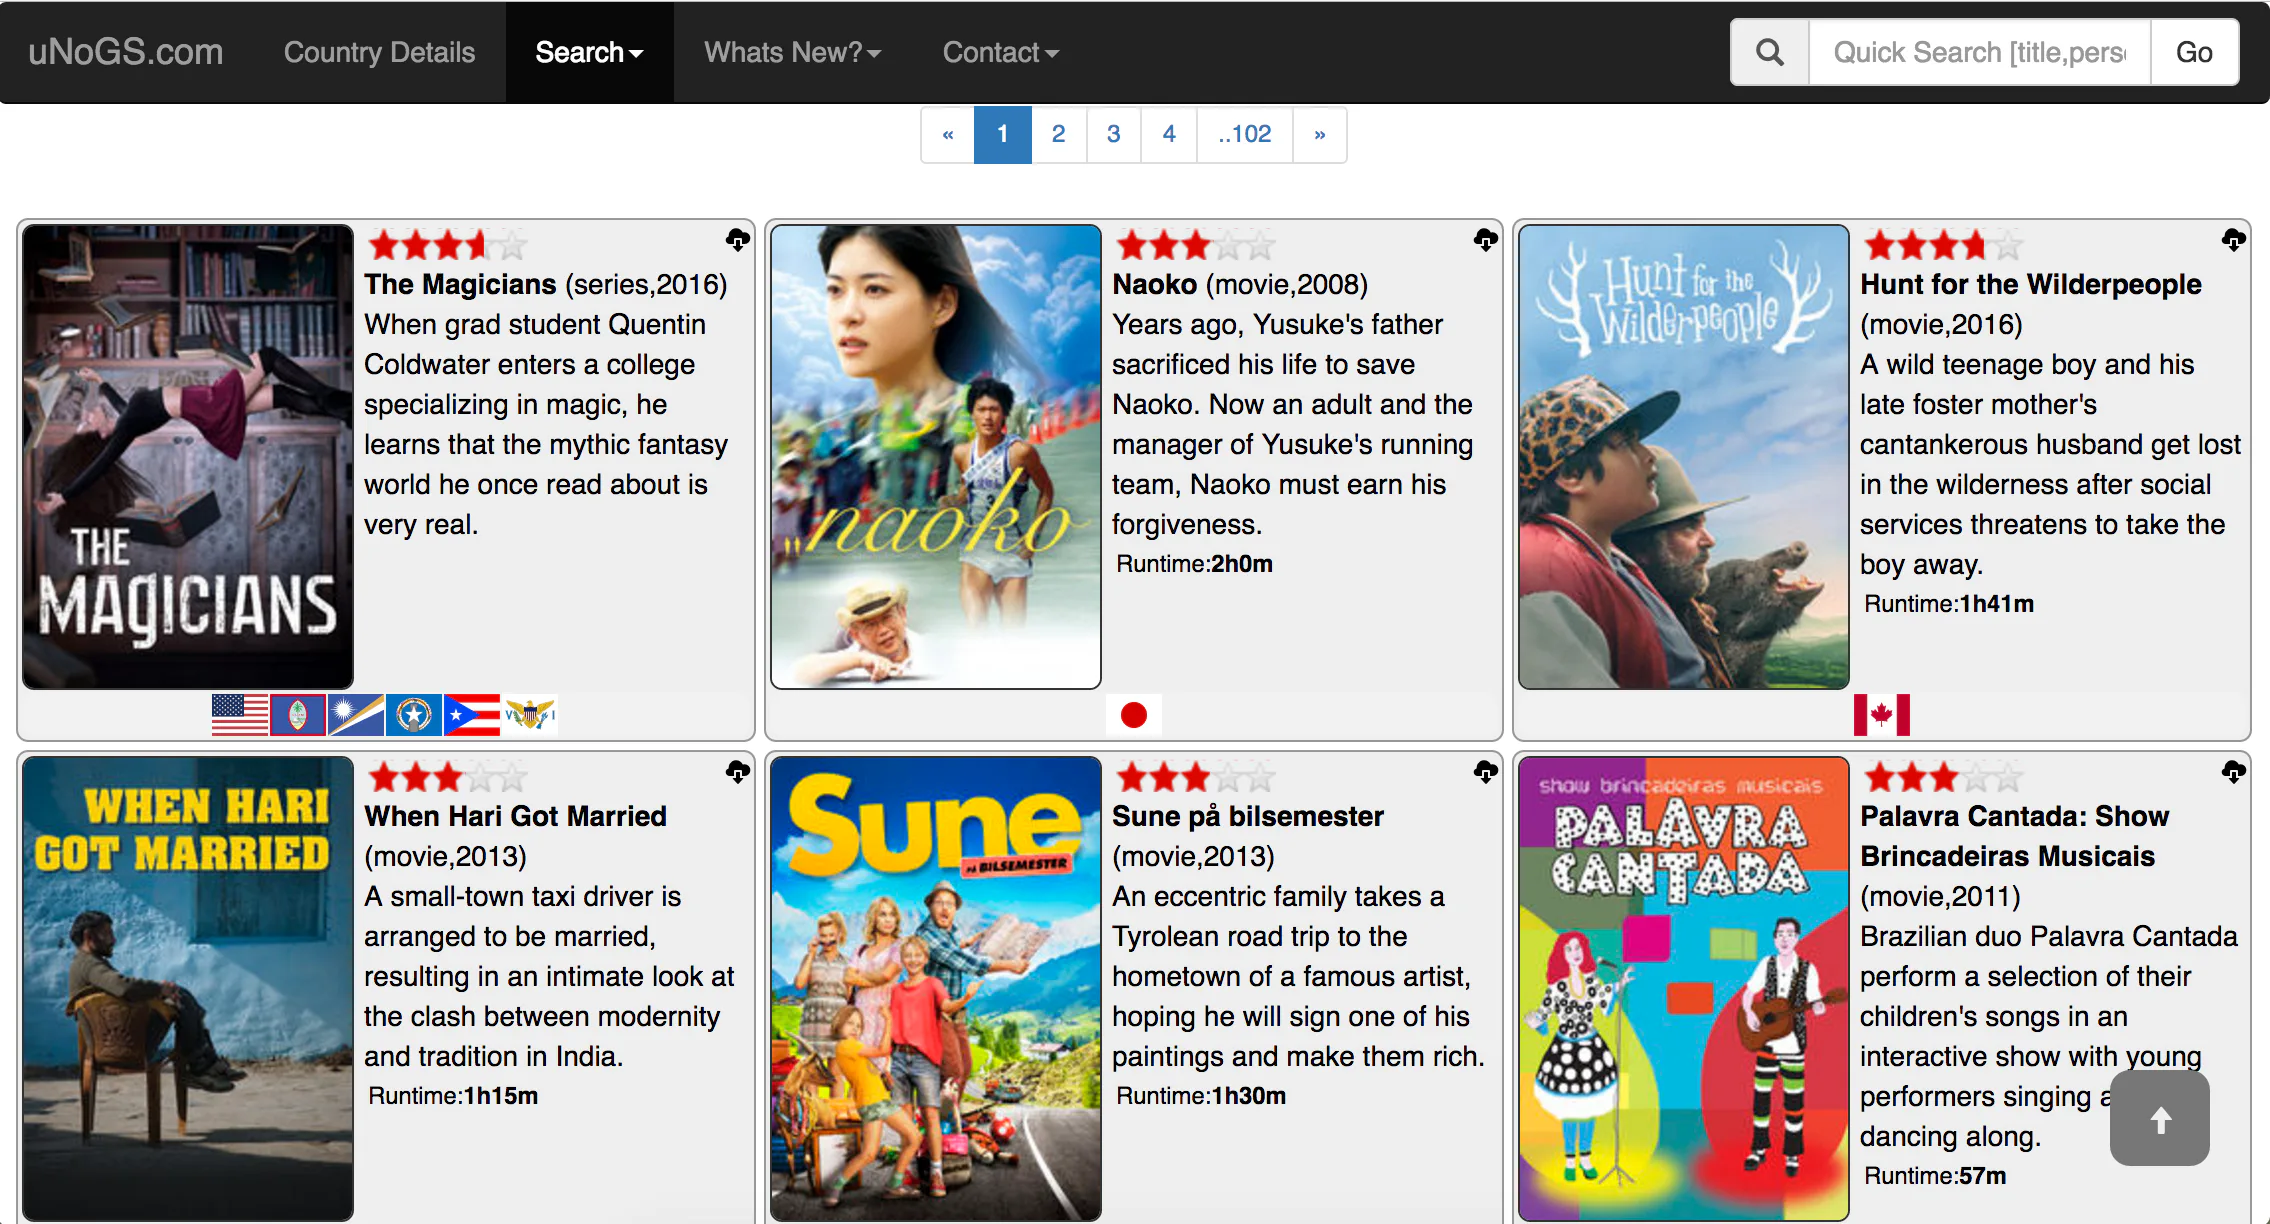
Task: Click the Northern Mariana Islands flag
Action: point(414,715)
